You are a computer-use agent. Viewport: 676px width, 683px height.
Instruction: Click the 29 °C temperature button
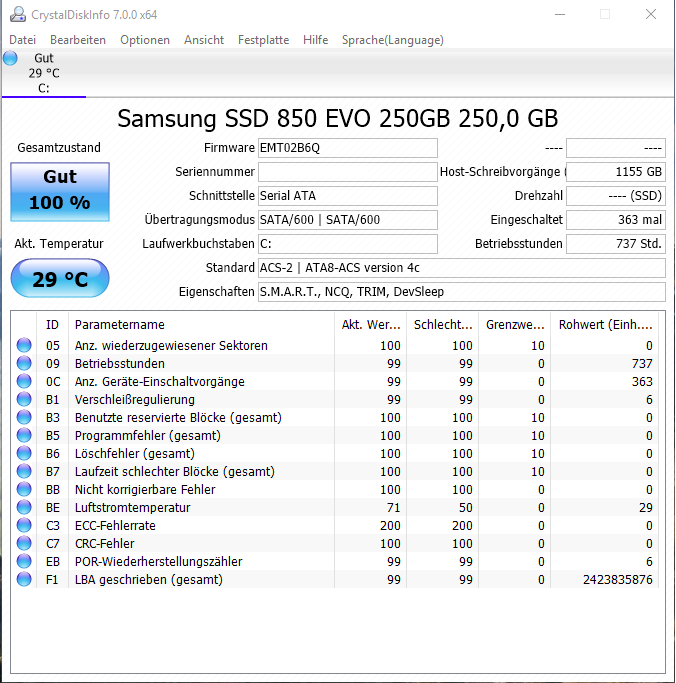click(x=60, y=278)
